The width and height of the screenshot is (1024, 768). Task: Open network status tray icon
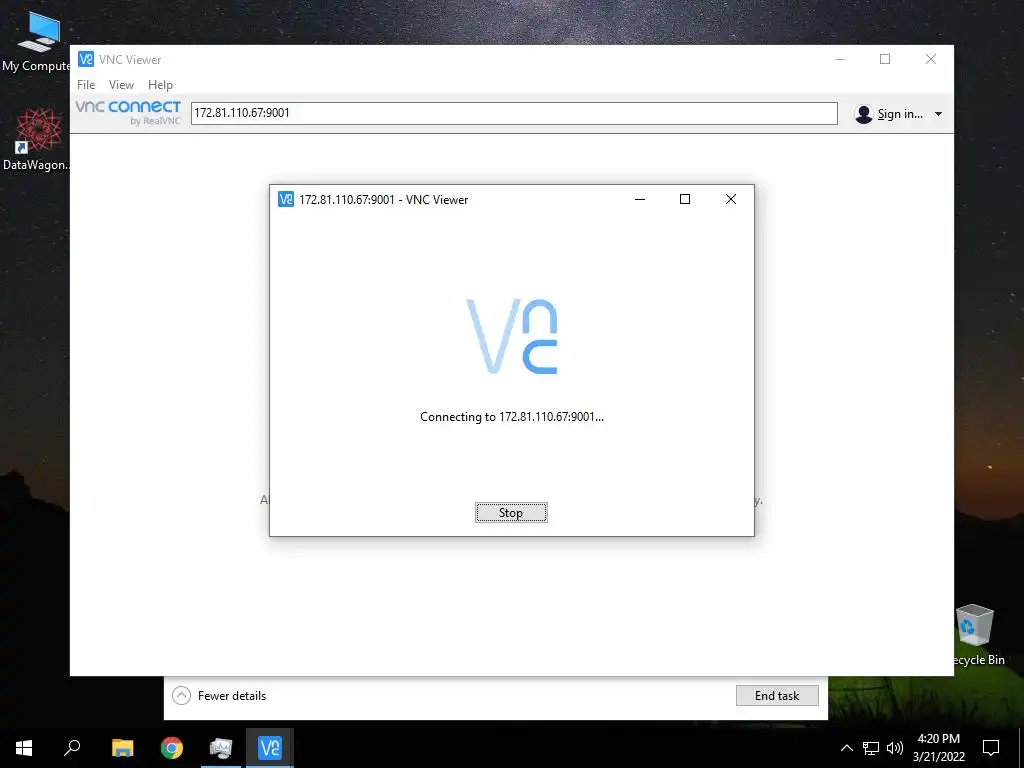pyautogui.click(x=871, y=748)
